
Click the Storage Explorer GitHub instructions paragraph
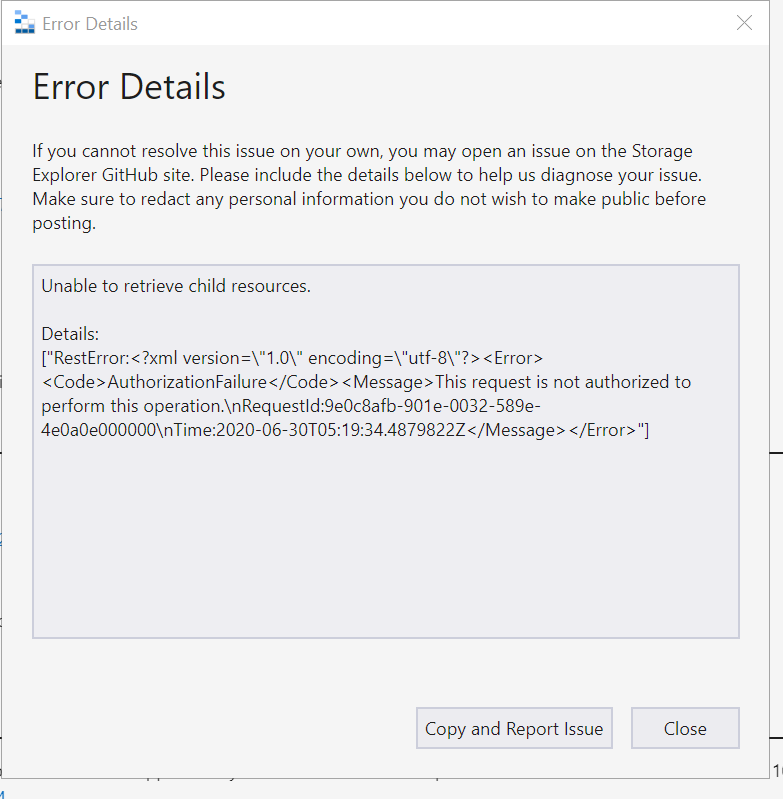coord(369,187)
